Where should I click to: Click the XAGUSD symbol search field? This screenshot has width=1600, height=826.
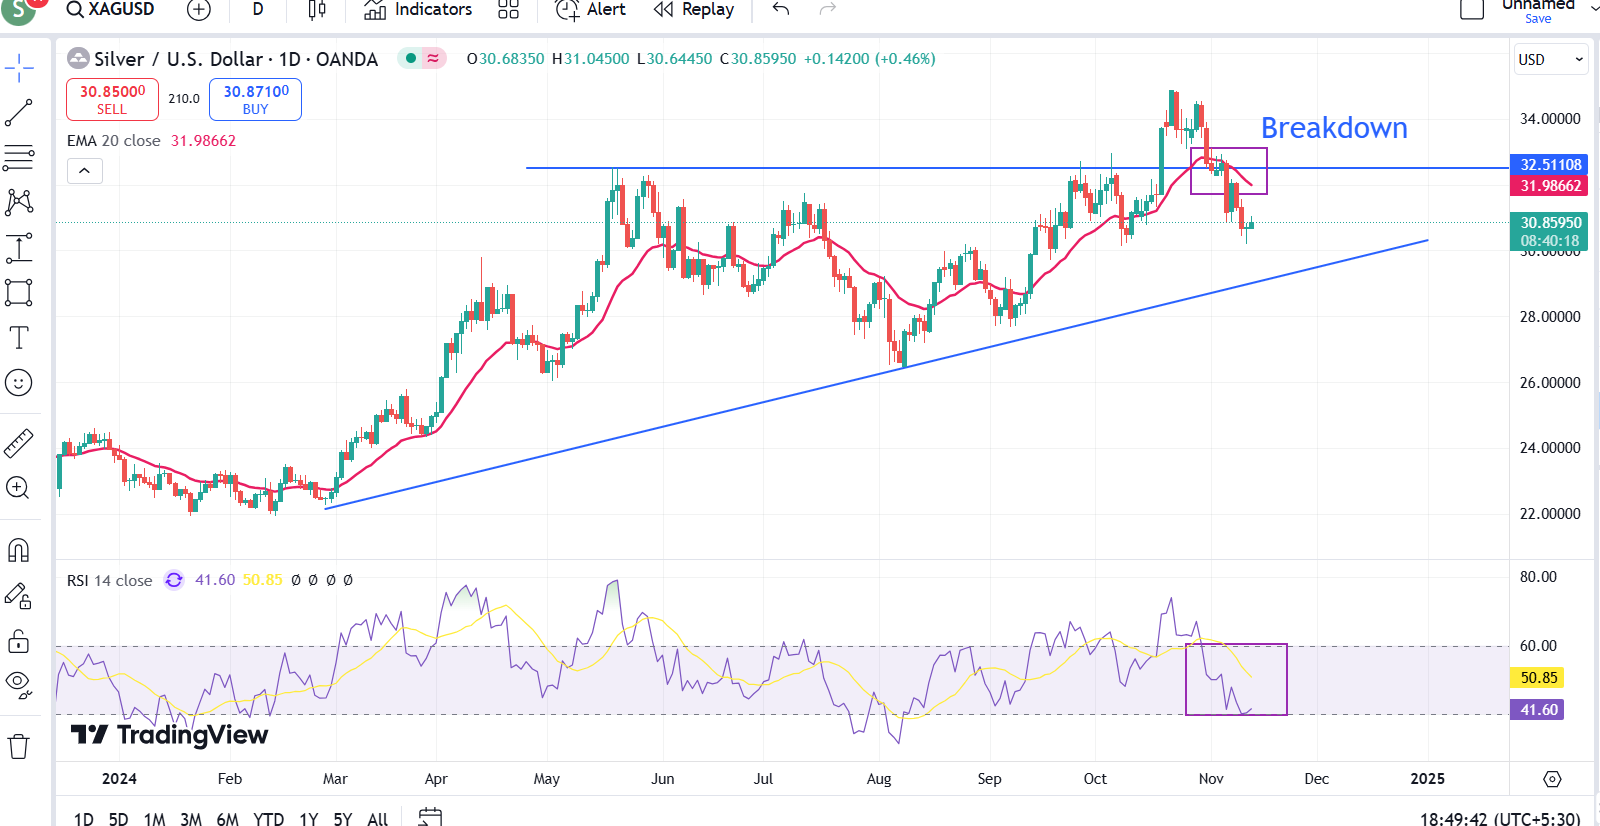tap(111, 10)
